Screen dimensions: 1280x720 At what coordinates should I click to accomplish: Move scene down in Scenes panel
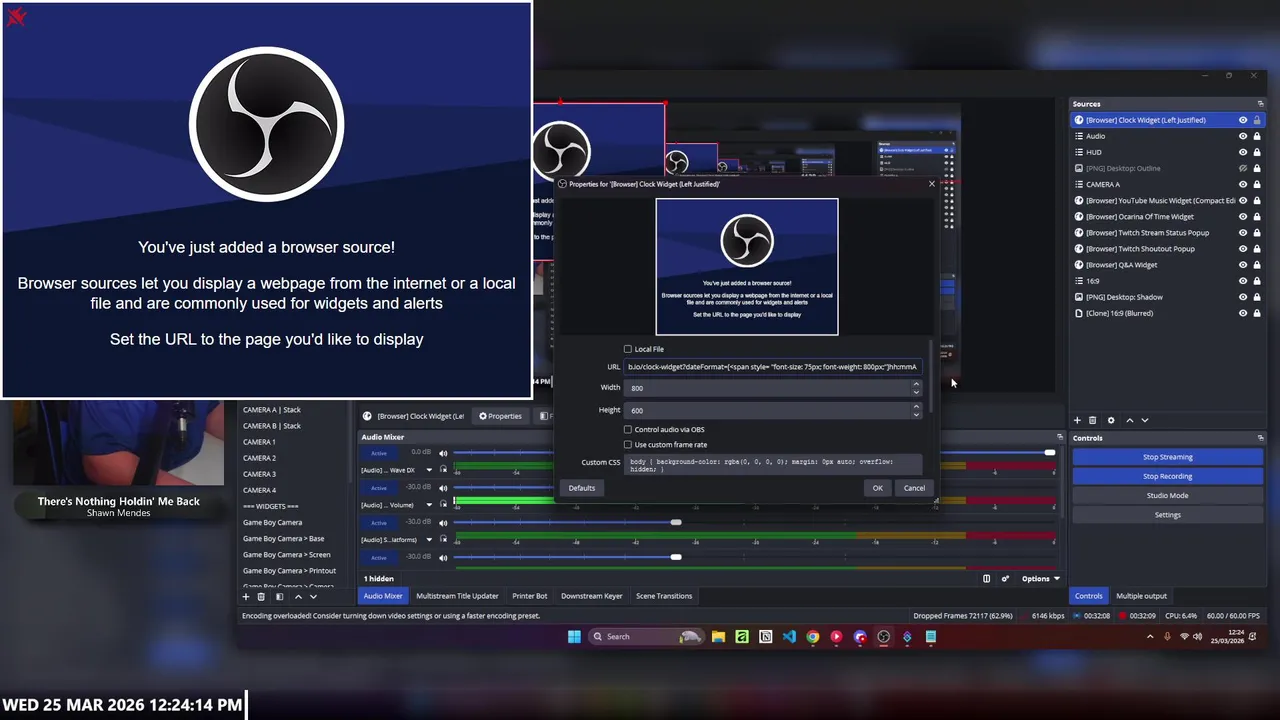coord(313,596)
